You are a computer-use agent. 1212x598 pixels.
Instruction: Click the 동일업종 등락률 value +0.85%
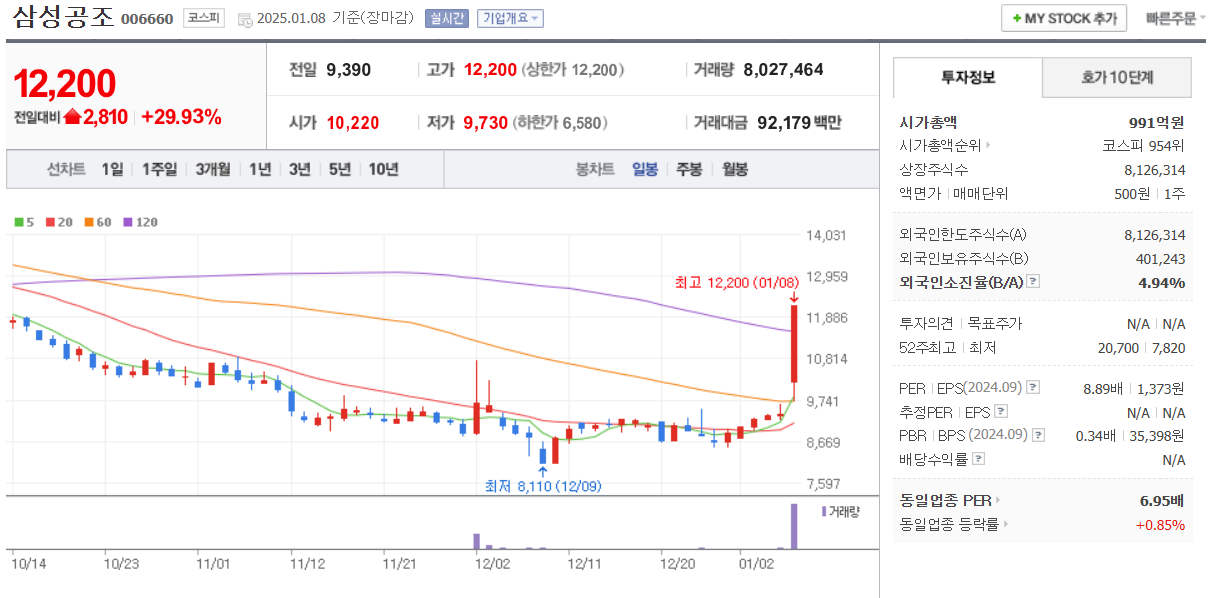[x=1160, y=524]
